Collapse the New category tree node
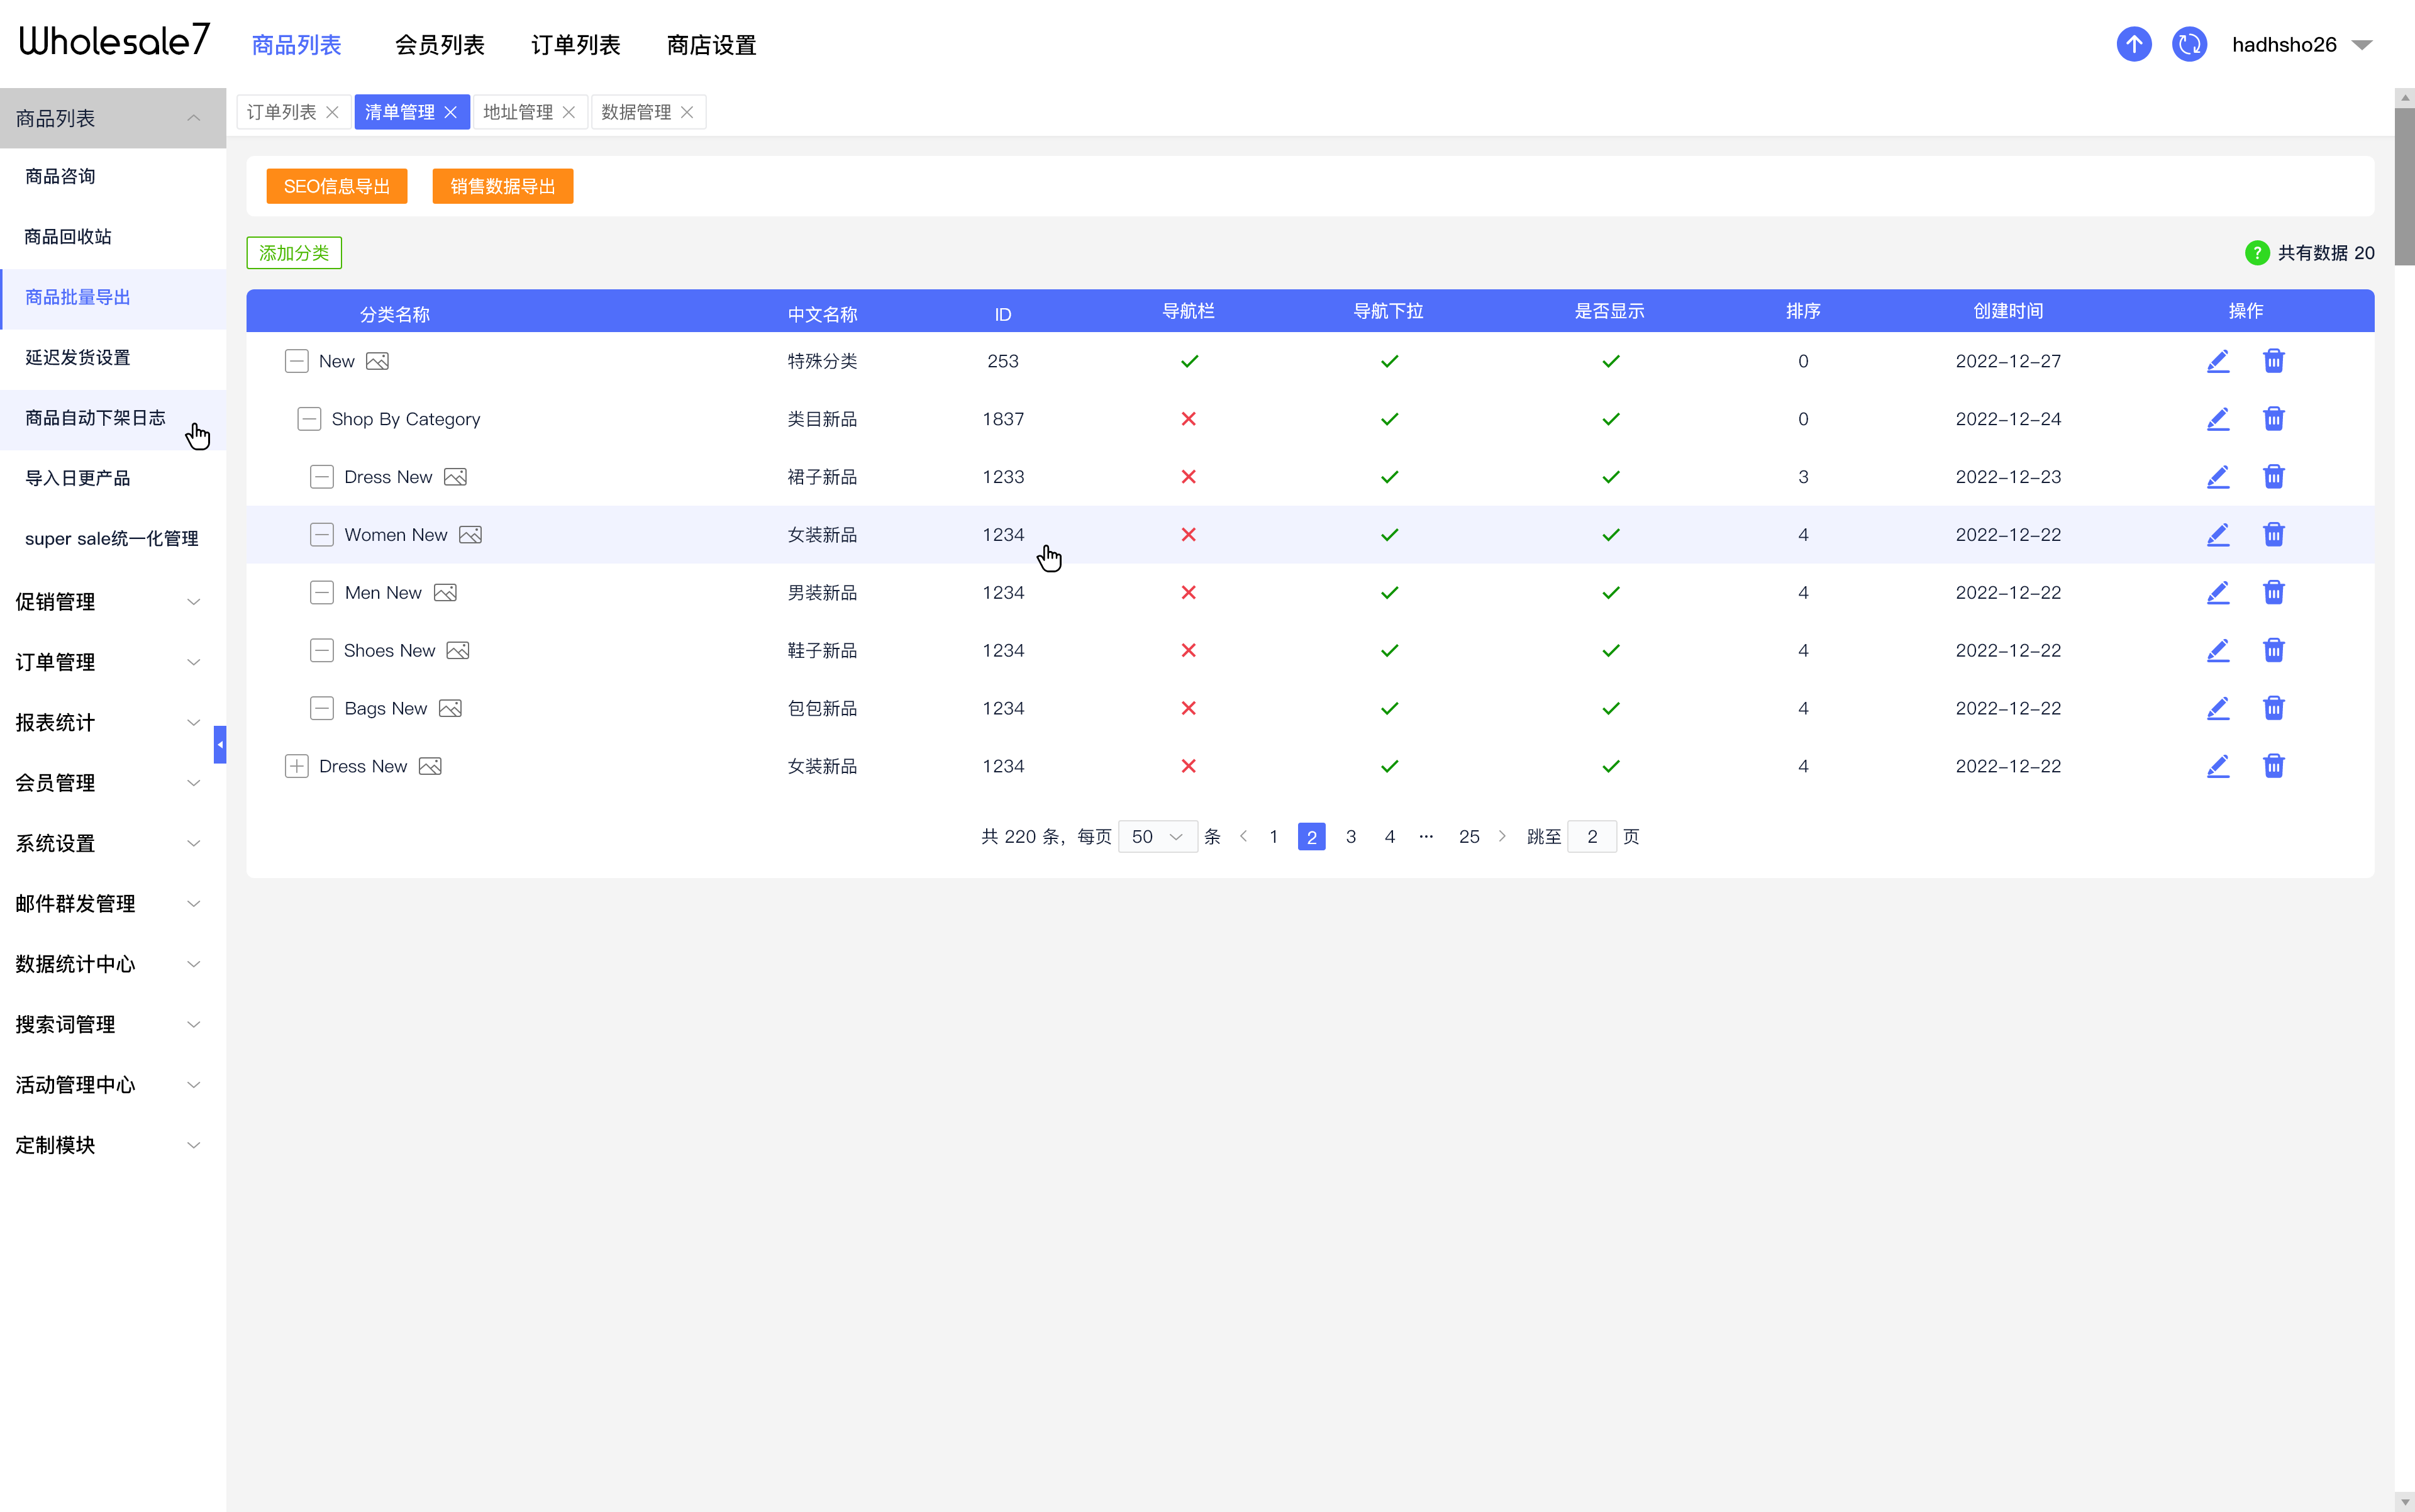 [x=296, y=361]
